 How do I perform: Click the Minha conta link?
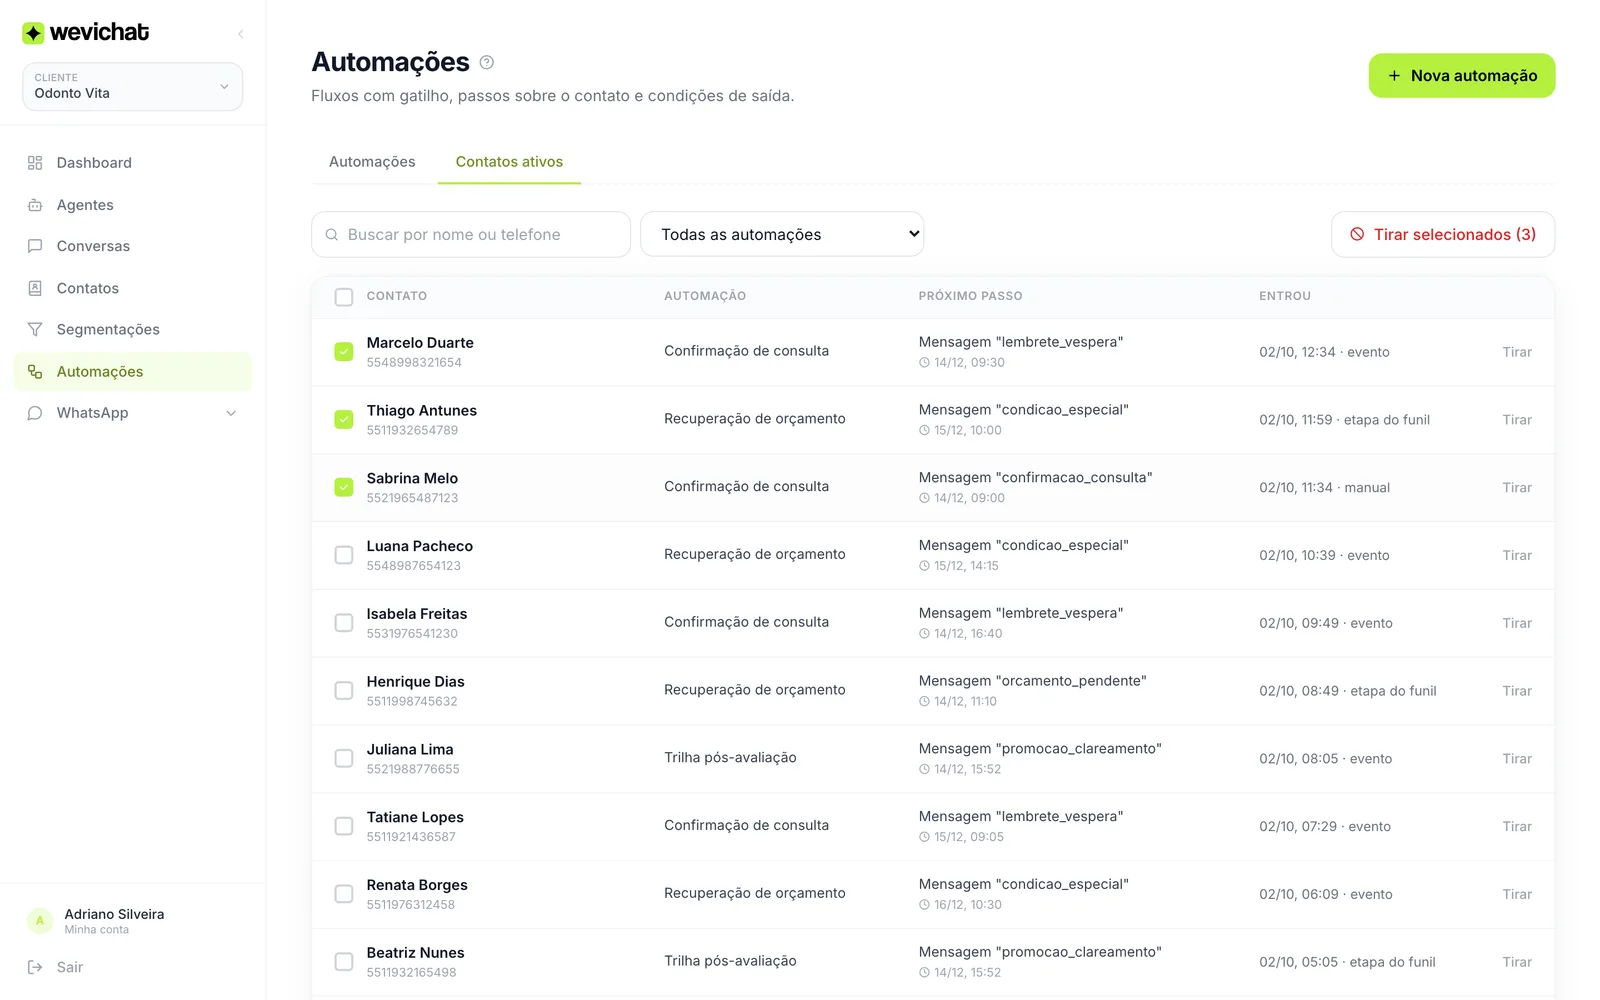[x=97, y=930]
